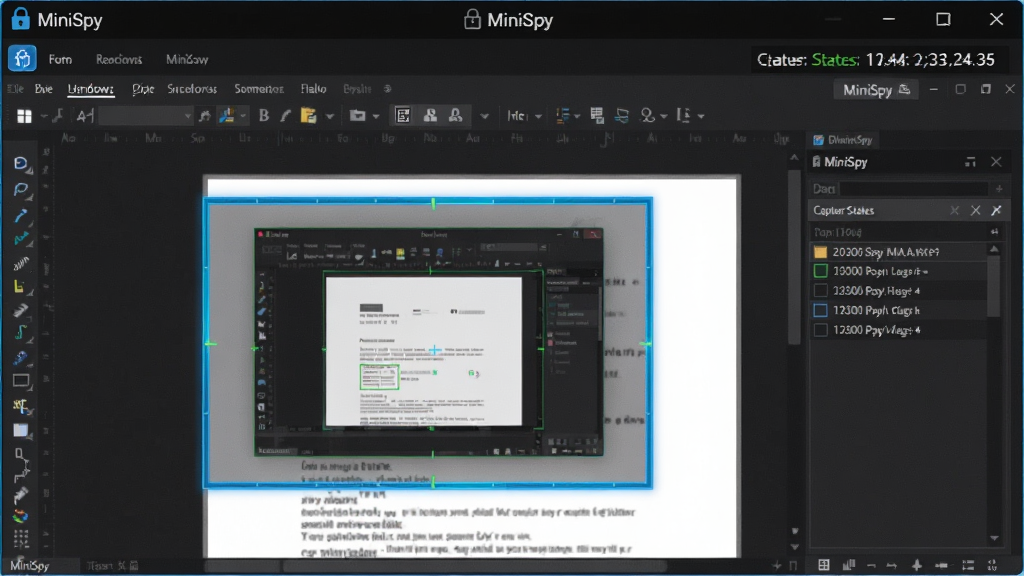
Task: Select the blue pen tool in sidebar
Action: coord(21,216)
